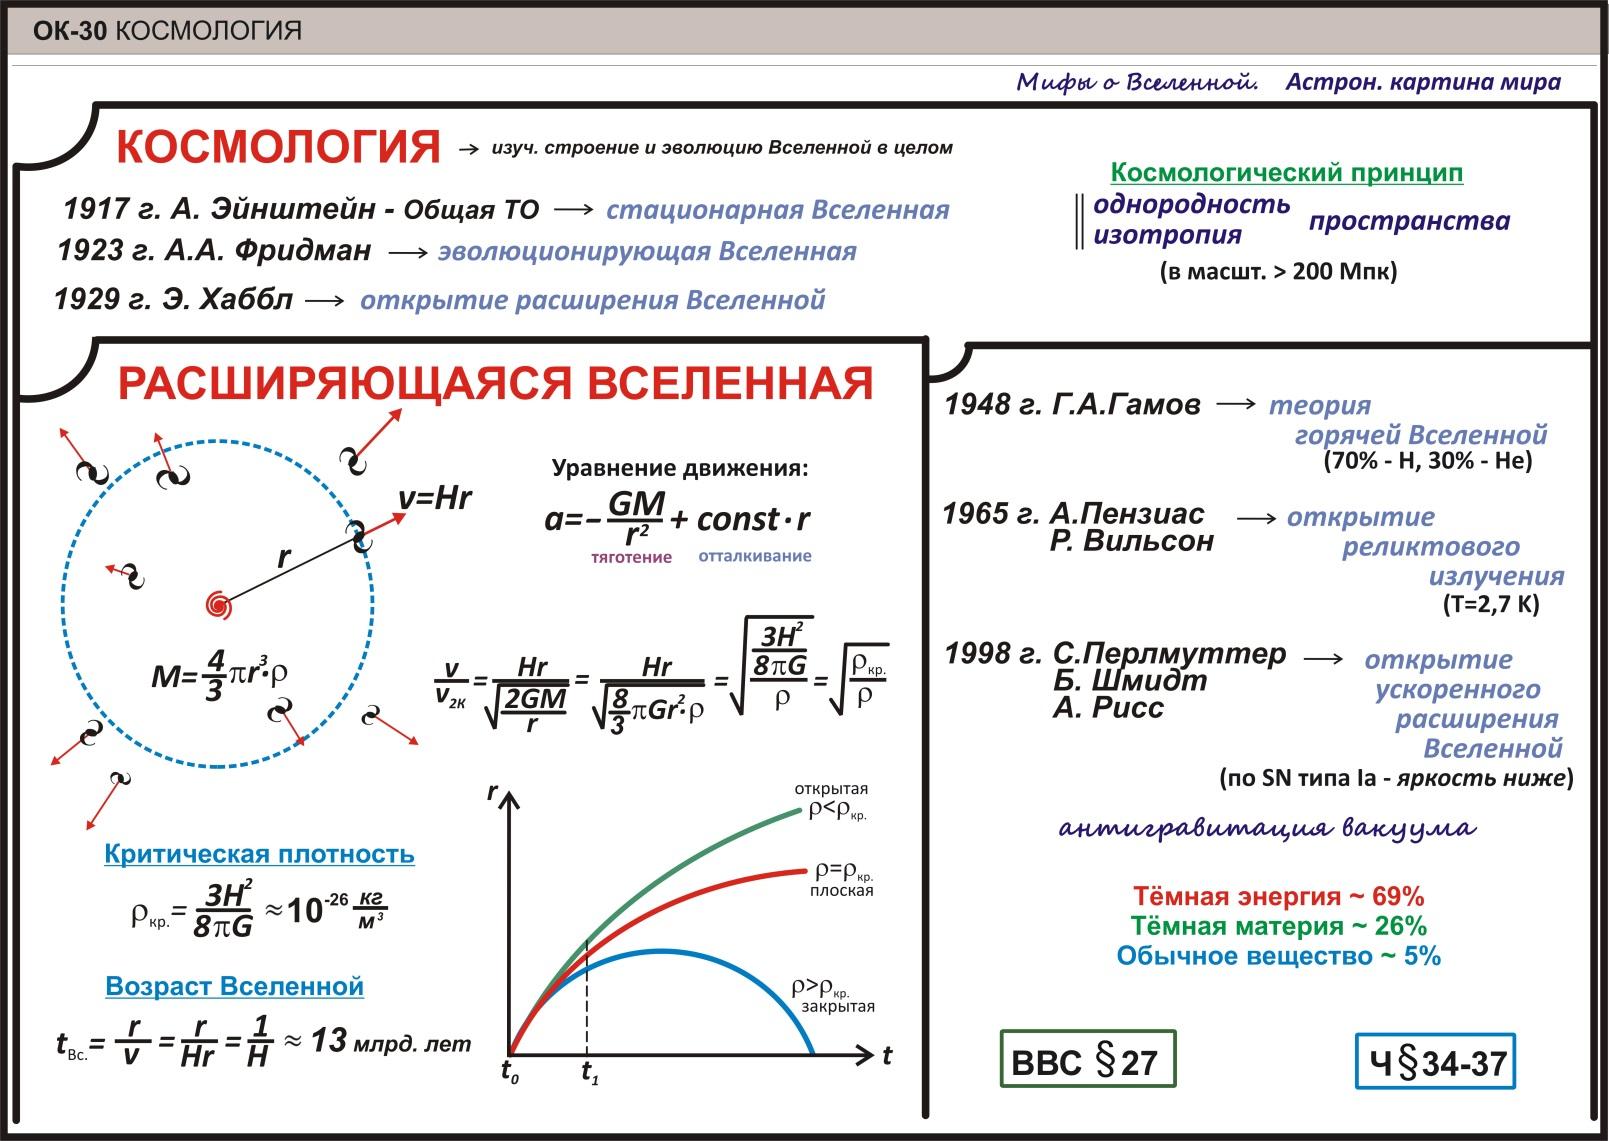Click the radius label r inside the circle
The image size is (1609, 1141).
coord(284,559)
